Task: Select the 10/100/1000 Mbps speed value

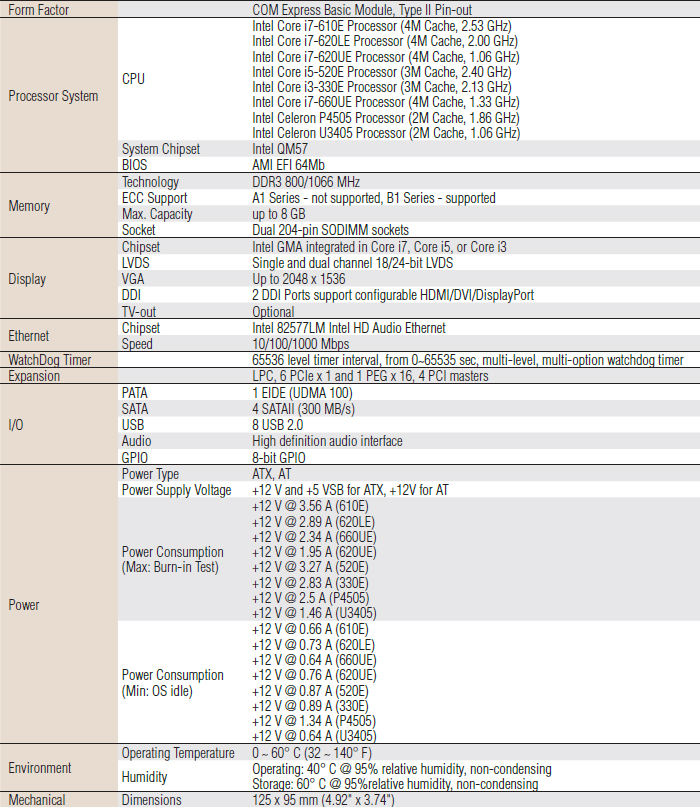Action: [300, 344]
